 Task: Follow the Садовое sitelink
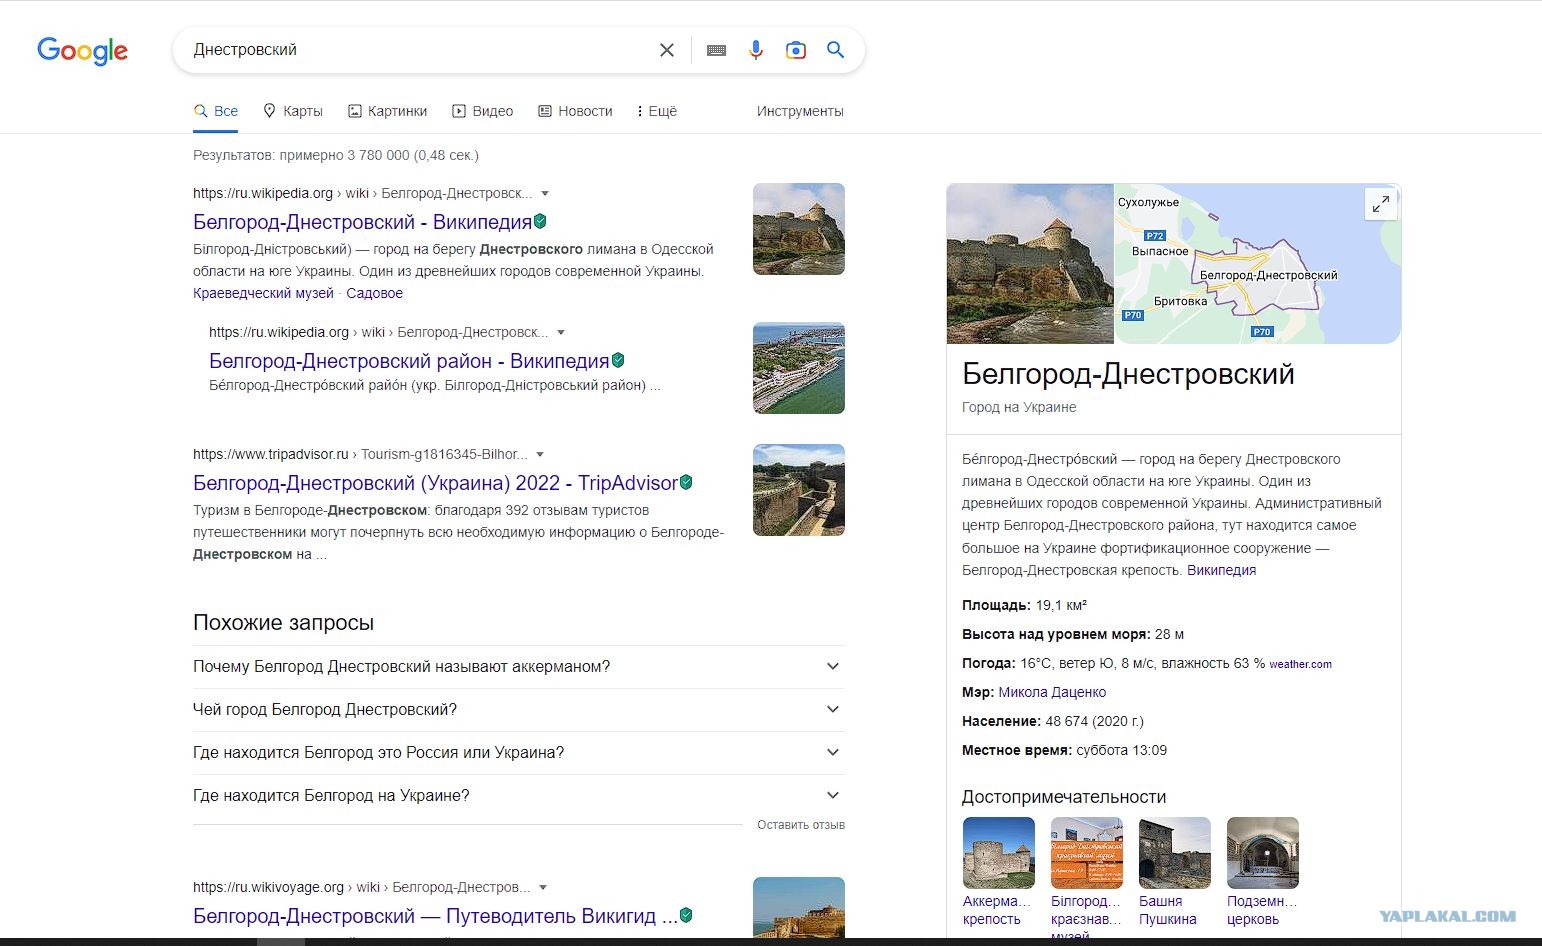(x=374, y=293)
